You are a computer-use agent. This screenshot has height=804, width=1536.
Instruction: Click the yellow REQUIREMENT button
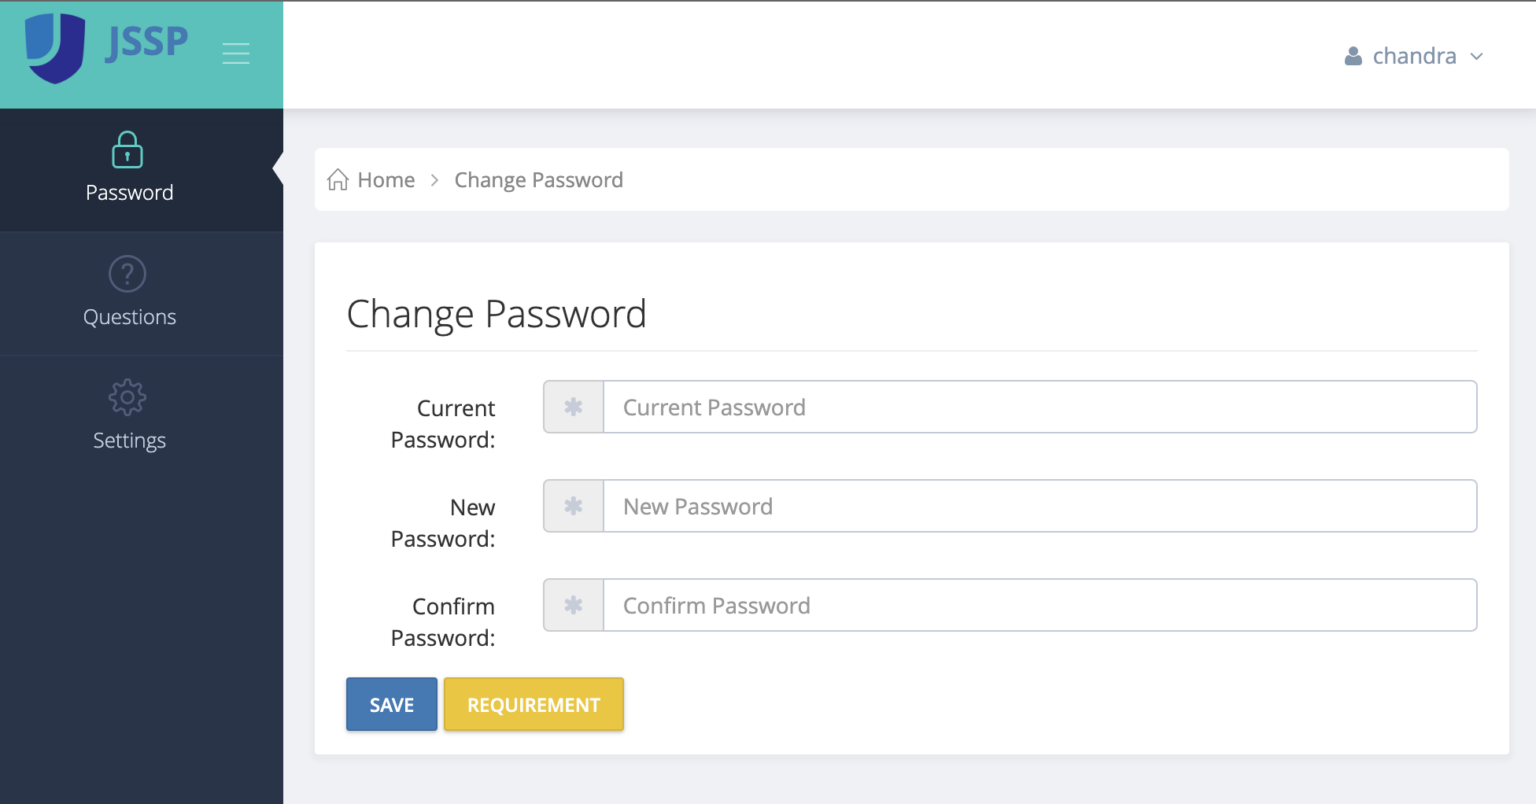[533, 705]
